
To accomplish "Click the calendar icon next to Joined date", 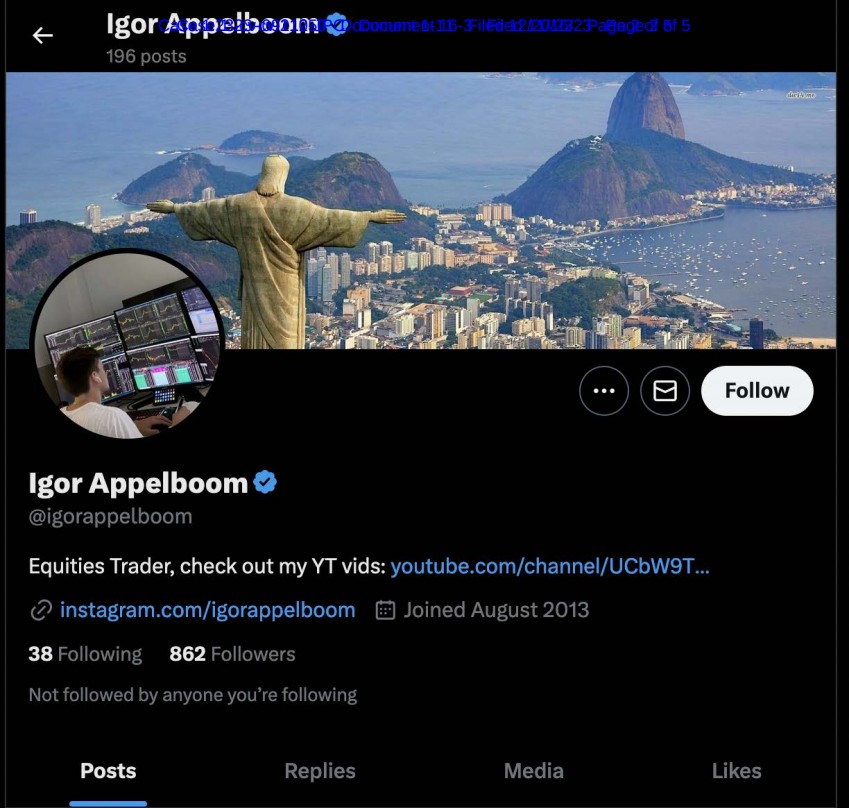I will tap(385, 610).
